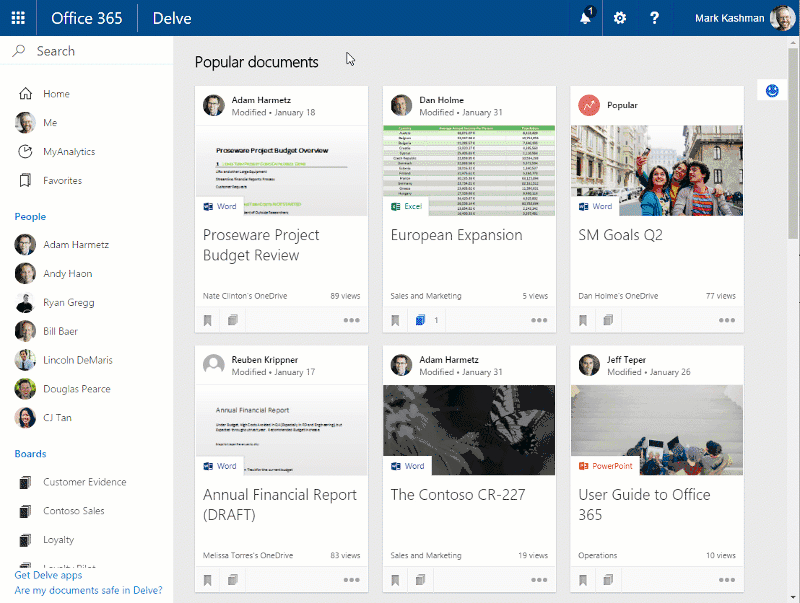Open Adam Harmetz in the People list

(76, 245)
